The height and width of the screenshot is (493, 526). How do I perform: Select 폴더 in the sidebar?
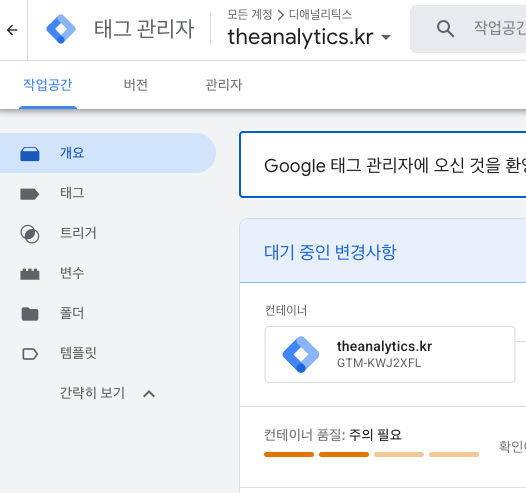107,313
